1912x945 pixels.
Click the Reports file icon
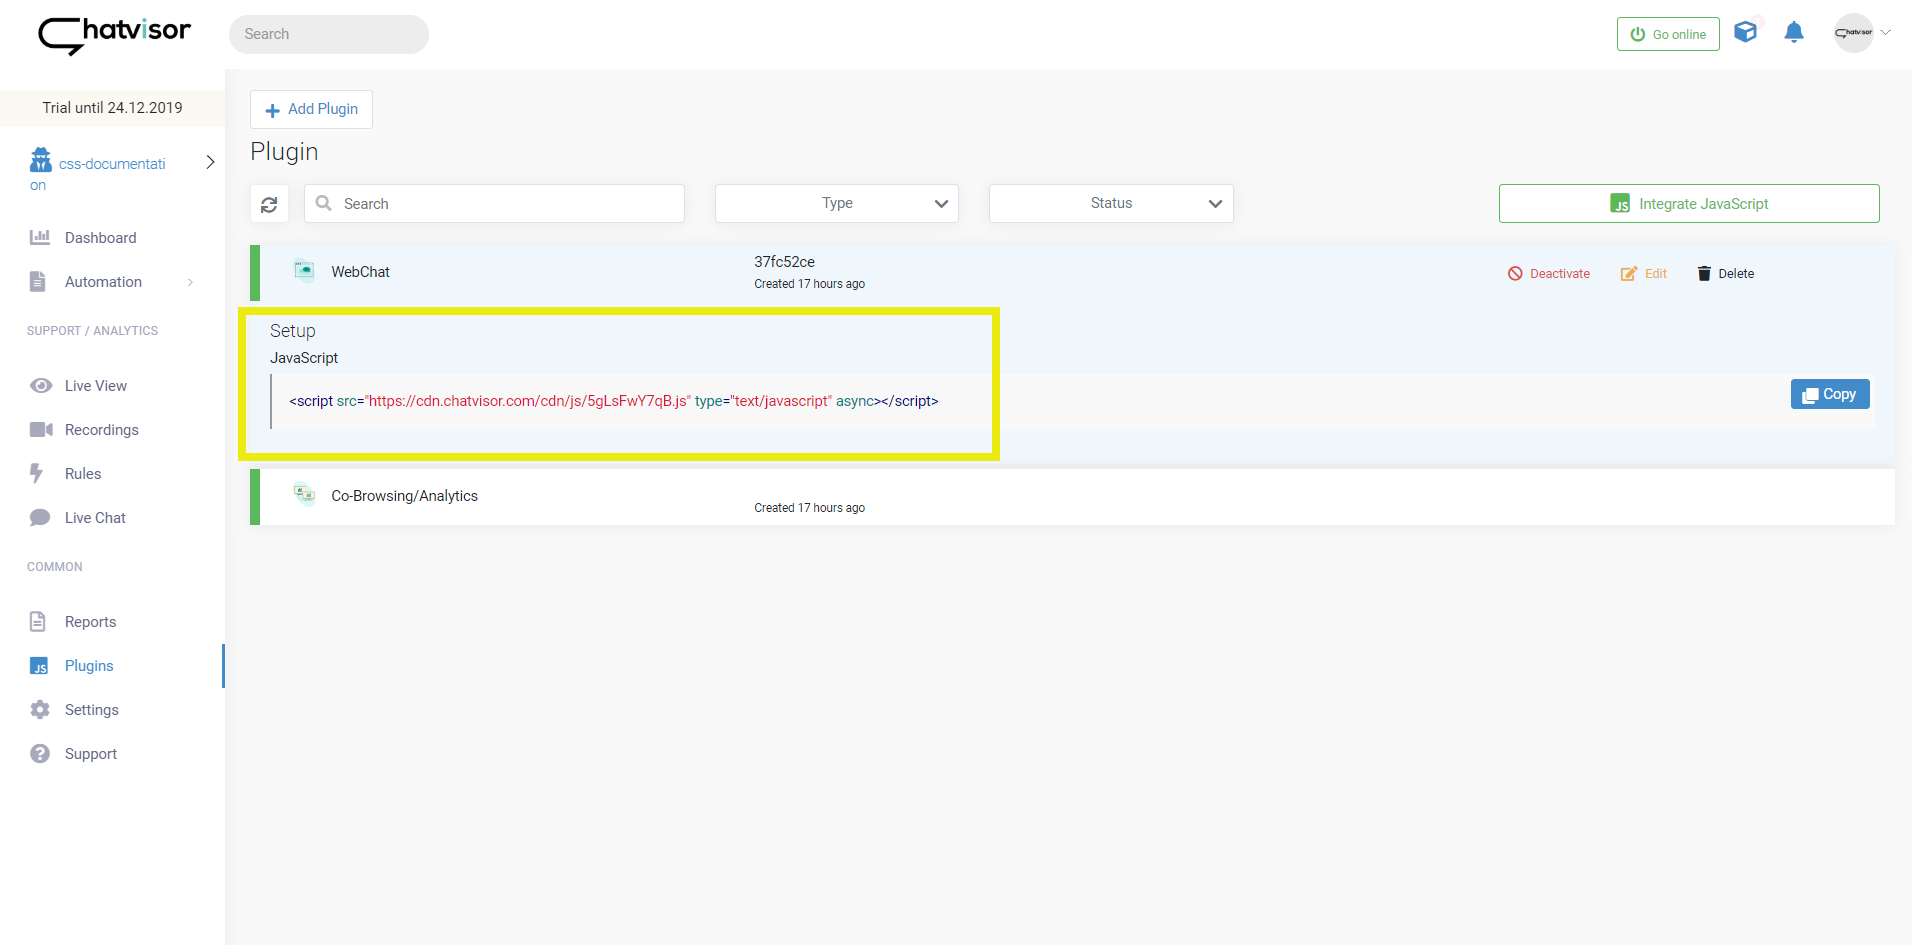tap(38, 621)
